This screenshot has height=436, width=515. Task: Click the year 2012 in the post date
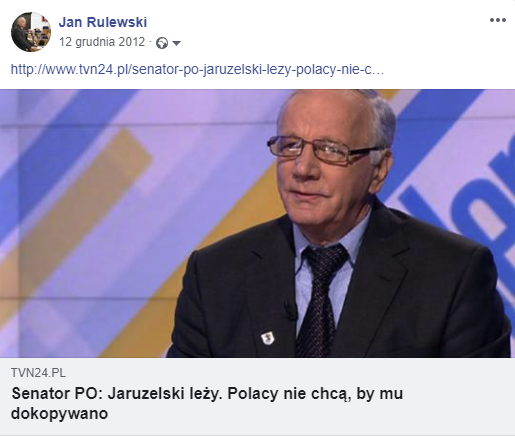tap(131, 42)
